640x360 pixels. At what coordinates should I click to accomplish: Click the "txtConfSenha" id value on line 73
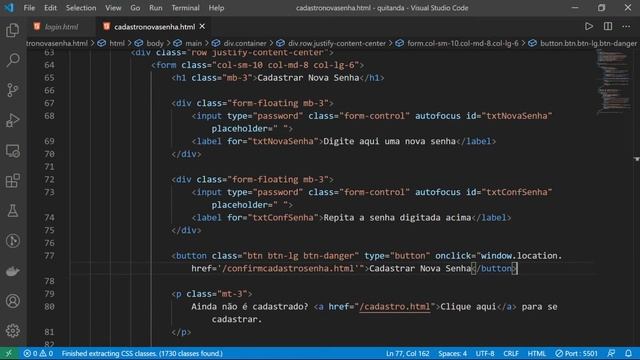click(x=517, y=192)
